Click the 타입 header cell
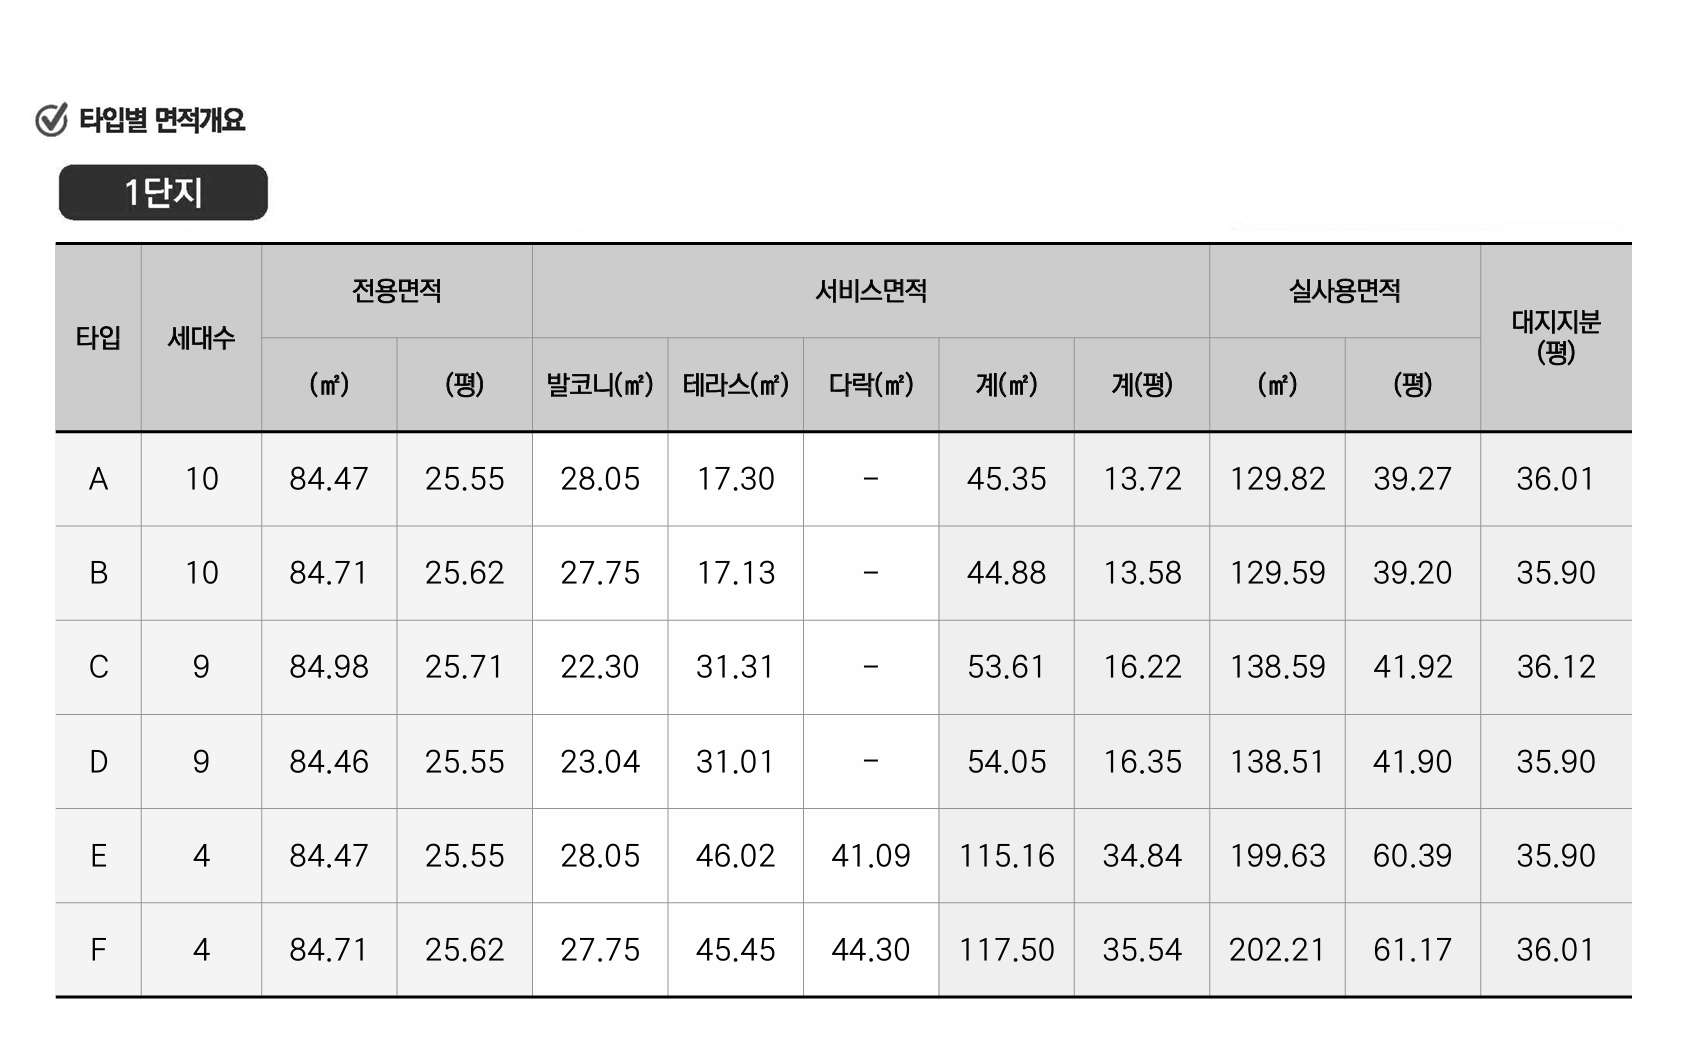Screen dimensions: 1681x1053 coord(98,338)
